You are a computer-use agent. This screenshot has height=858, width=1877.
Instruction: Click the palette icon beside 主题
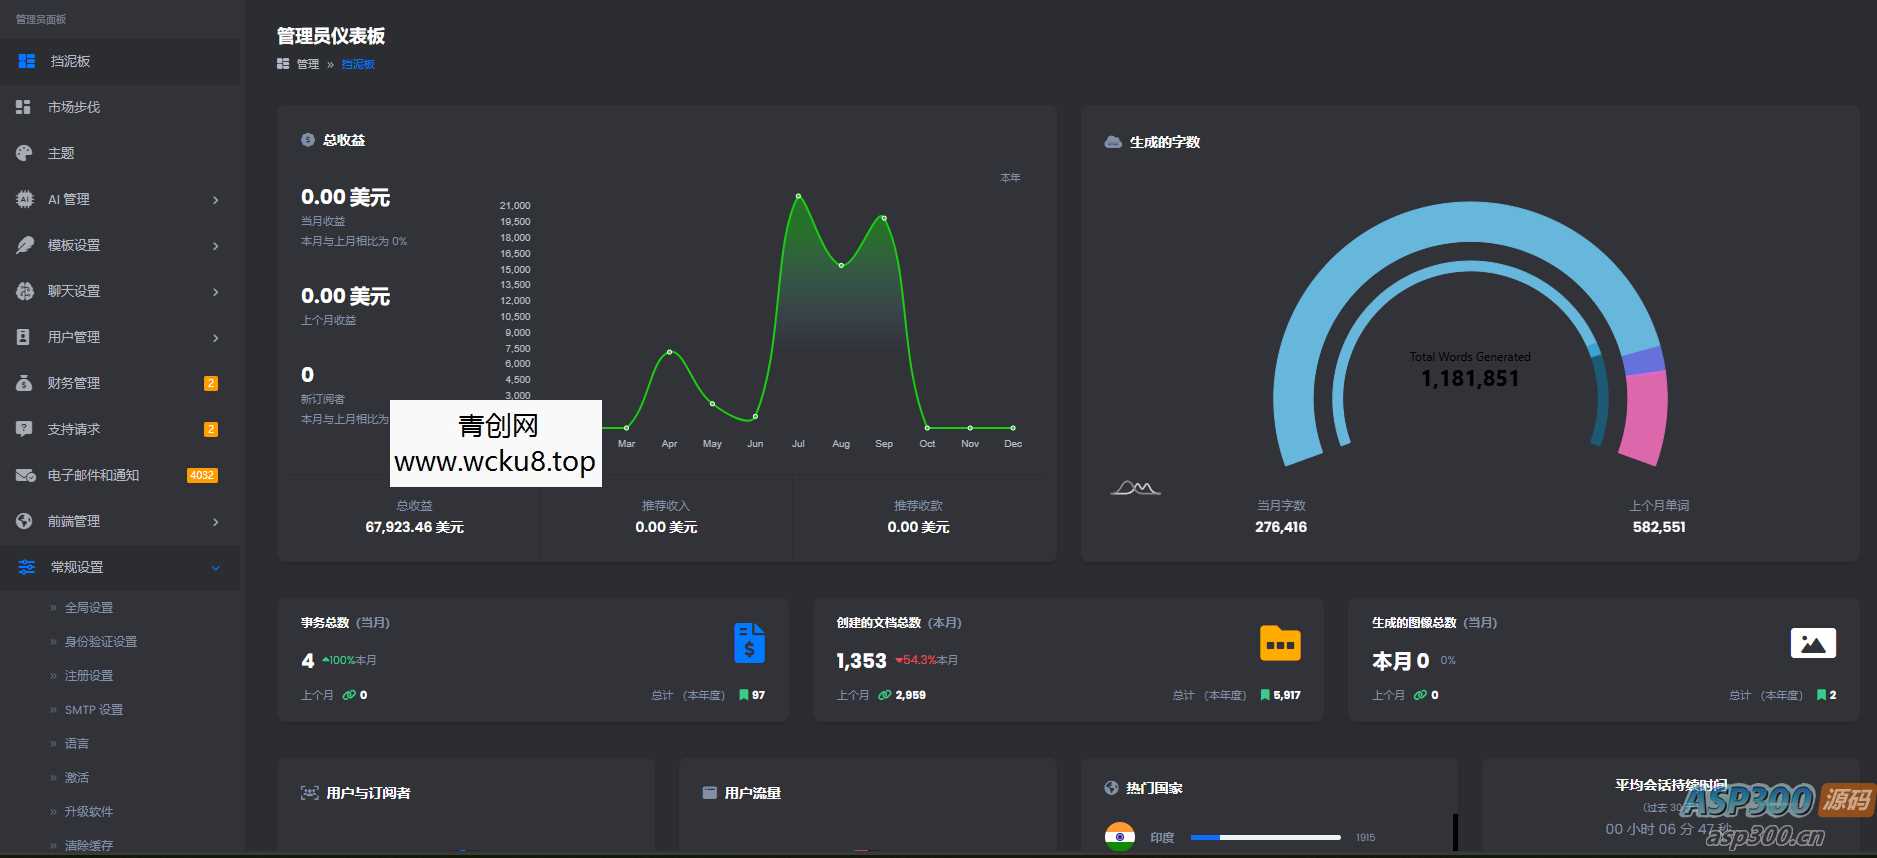[x=24, y=153]
